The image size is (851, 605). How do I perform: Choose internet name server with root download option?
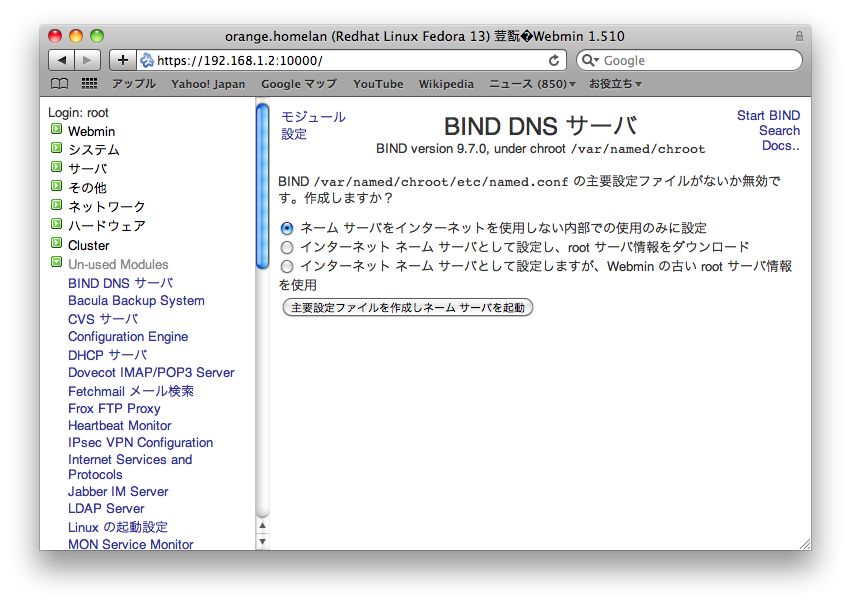(287, 247)
